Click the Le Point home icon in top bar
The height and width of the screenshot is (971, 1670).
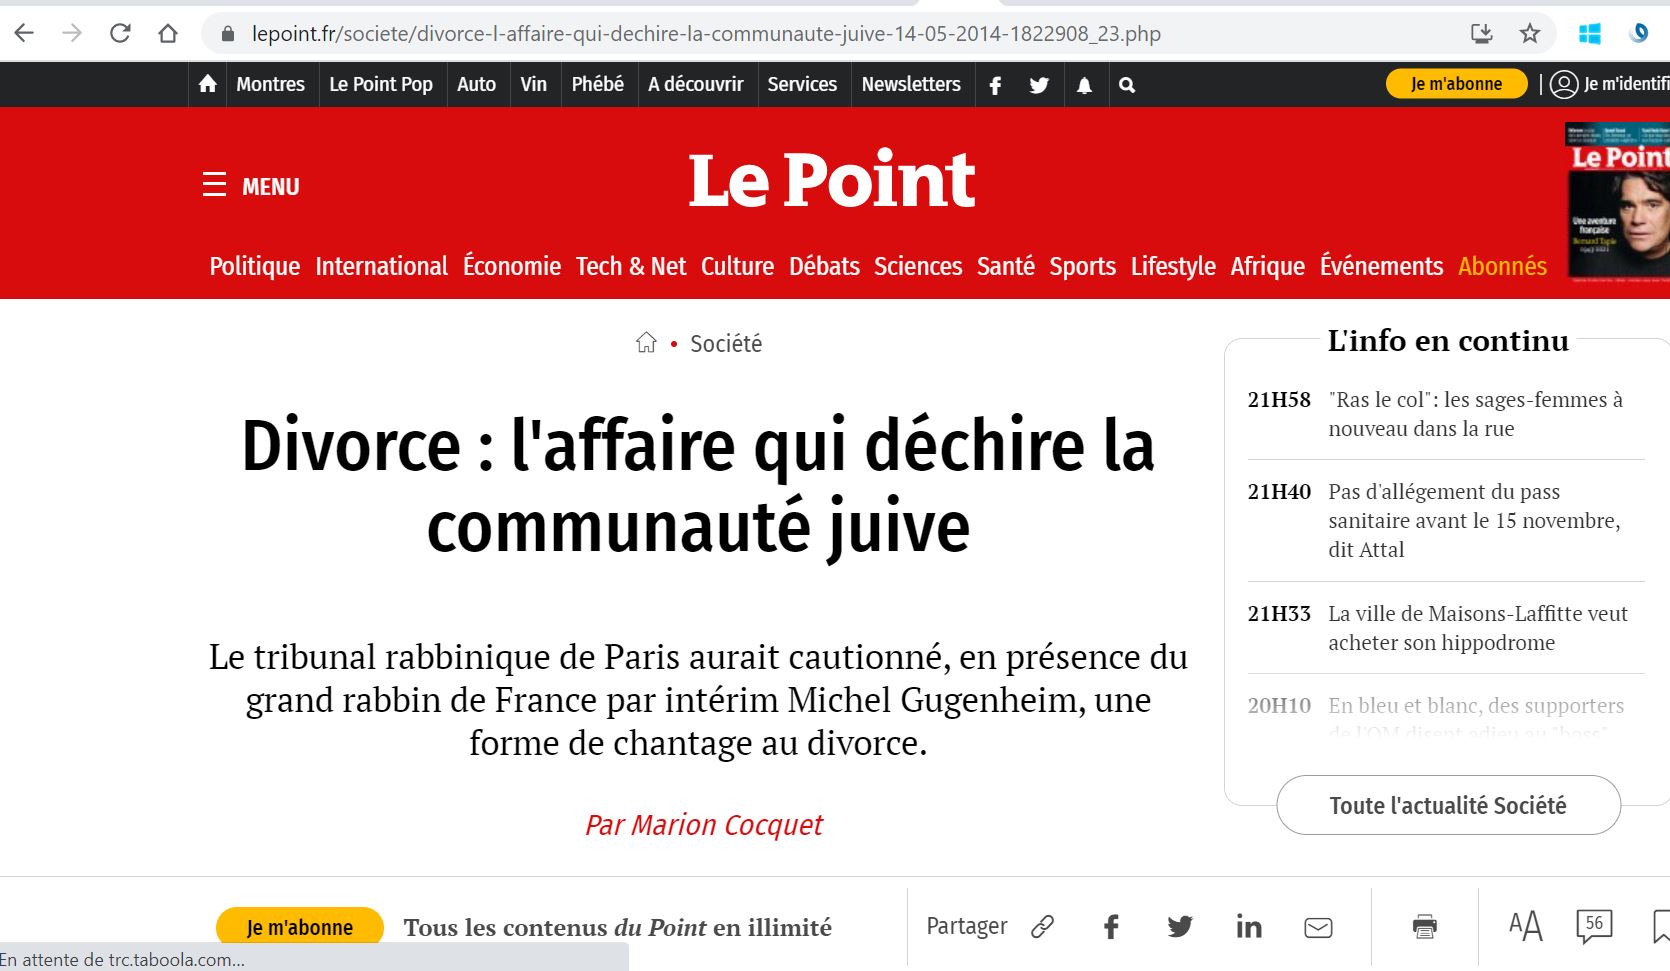click(x=208, y=85)
